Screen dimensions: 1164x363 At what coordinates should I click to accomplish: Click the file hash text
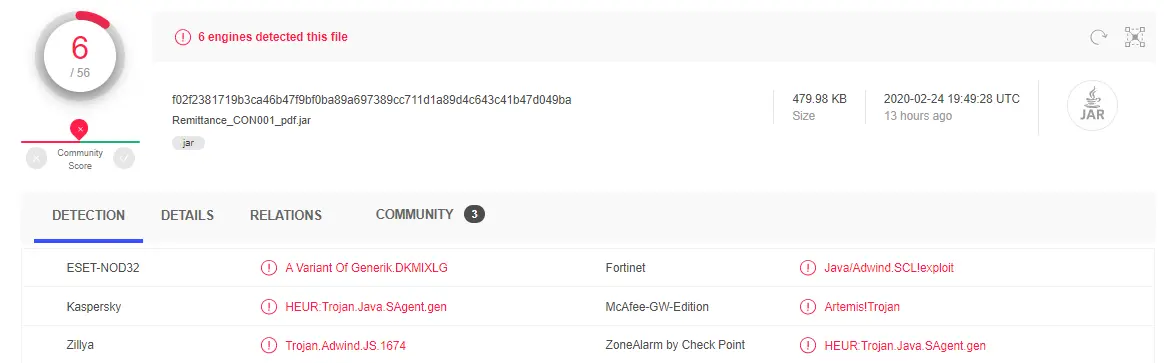(x=371, y=99)
